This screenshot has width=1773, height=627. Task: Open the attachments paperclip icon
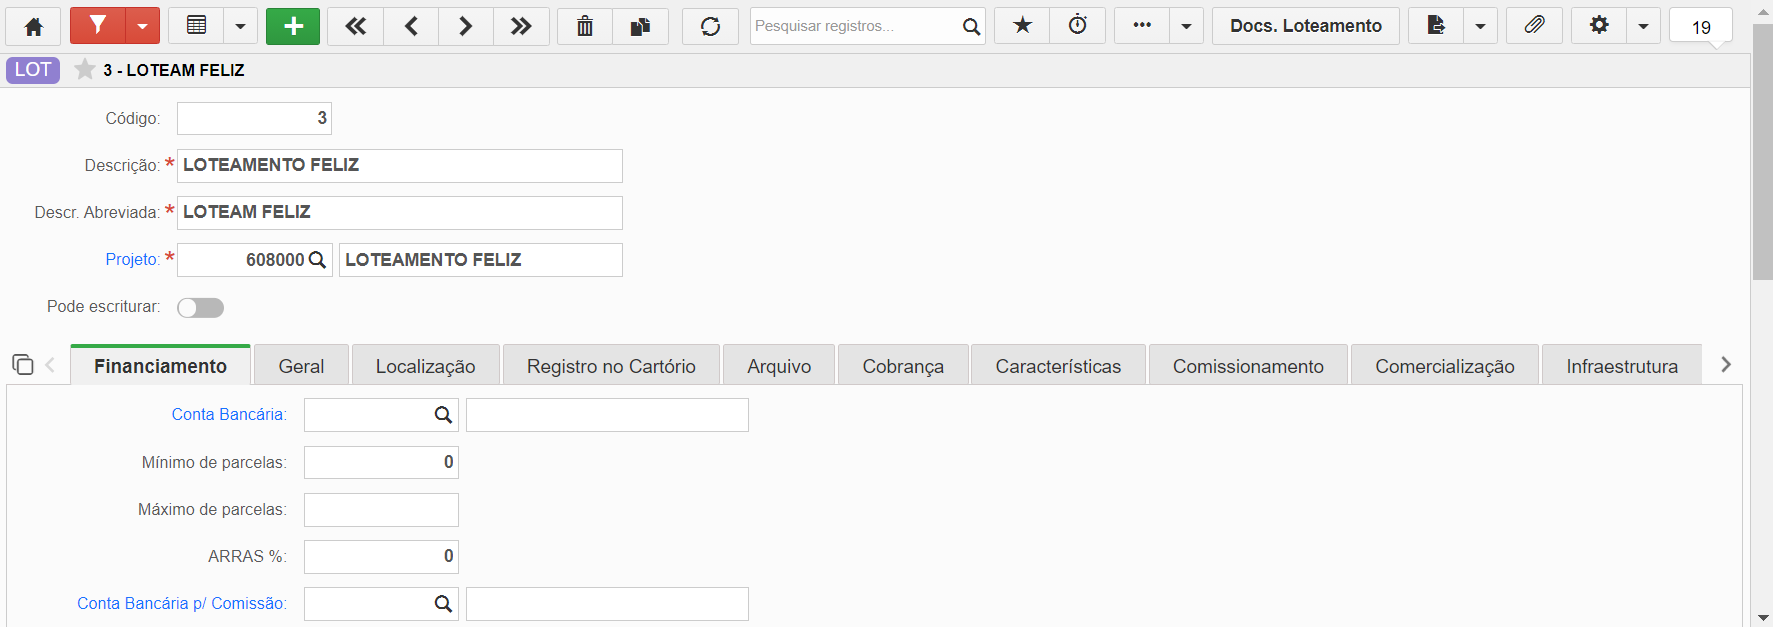(1534, 26)
